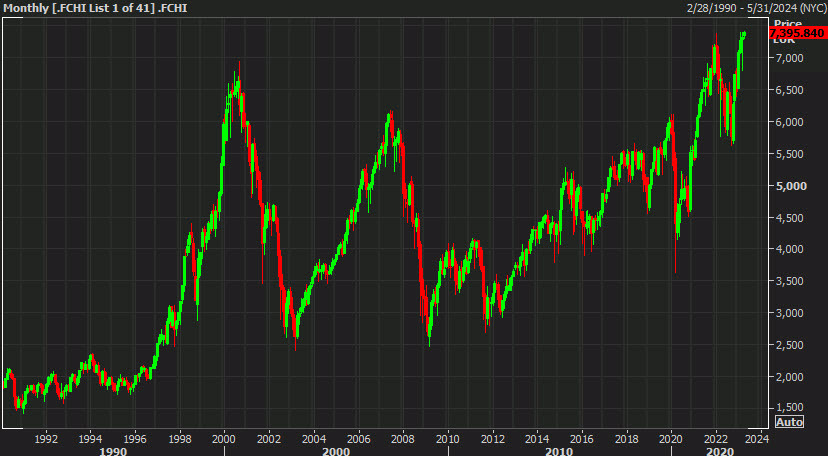828x456 pixels.
Task: Click the 1992 year label on time axis
Action: click(45, 438)
